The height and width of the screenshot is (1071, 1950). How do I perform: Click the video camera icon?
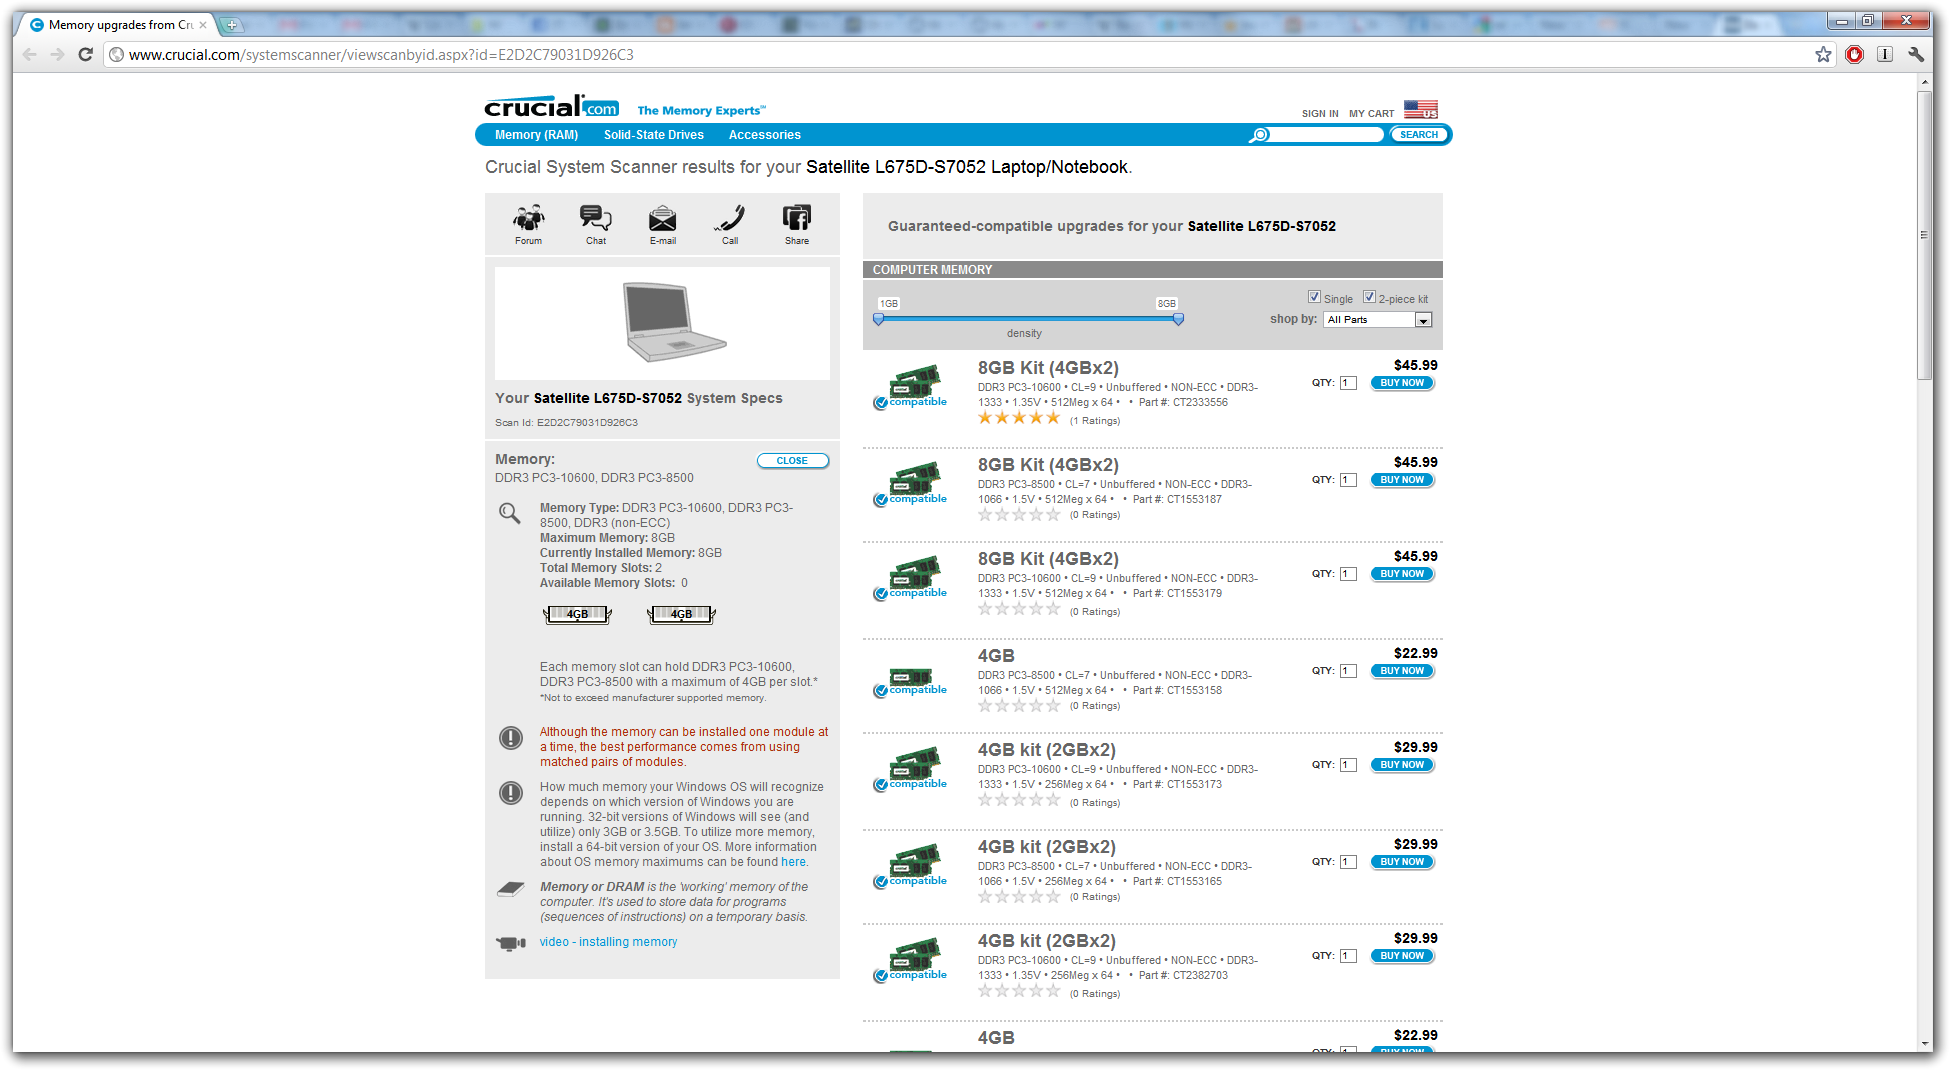[x=511, y=942]
